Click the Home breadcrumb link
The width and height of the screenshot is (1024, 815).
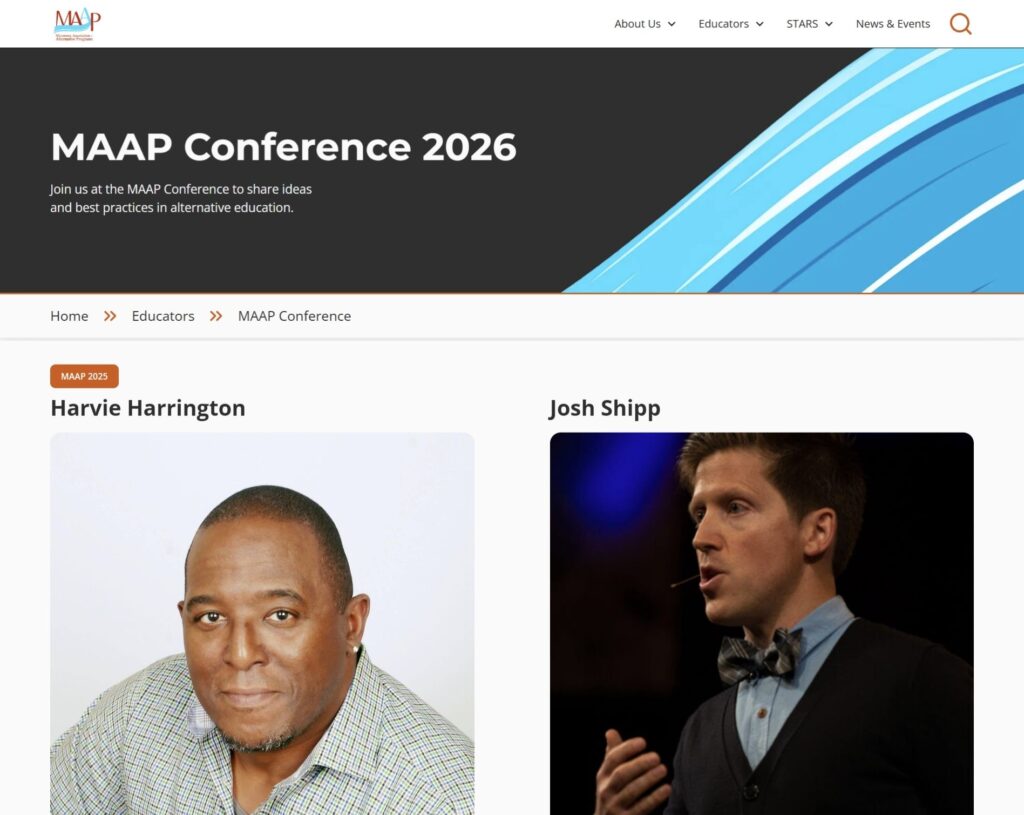pos(69,316)
